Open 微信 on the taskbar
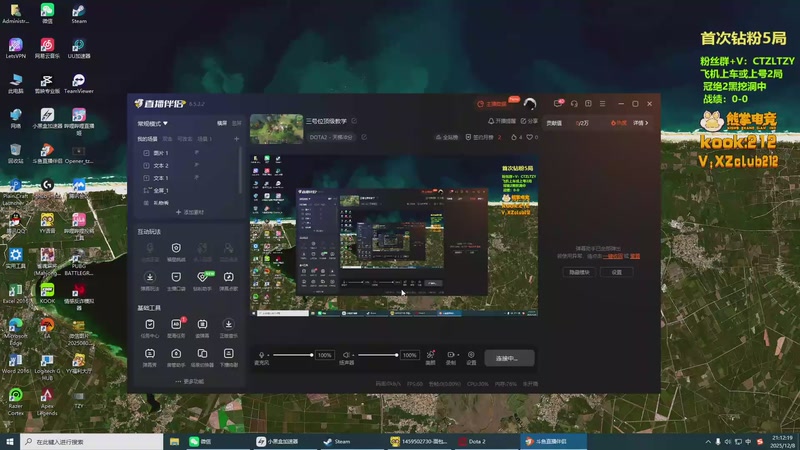800x450 pixels. pos(206,441)
